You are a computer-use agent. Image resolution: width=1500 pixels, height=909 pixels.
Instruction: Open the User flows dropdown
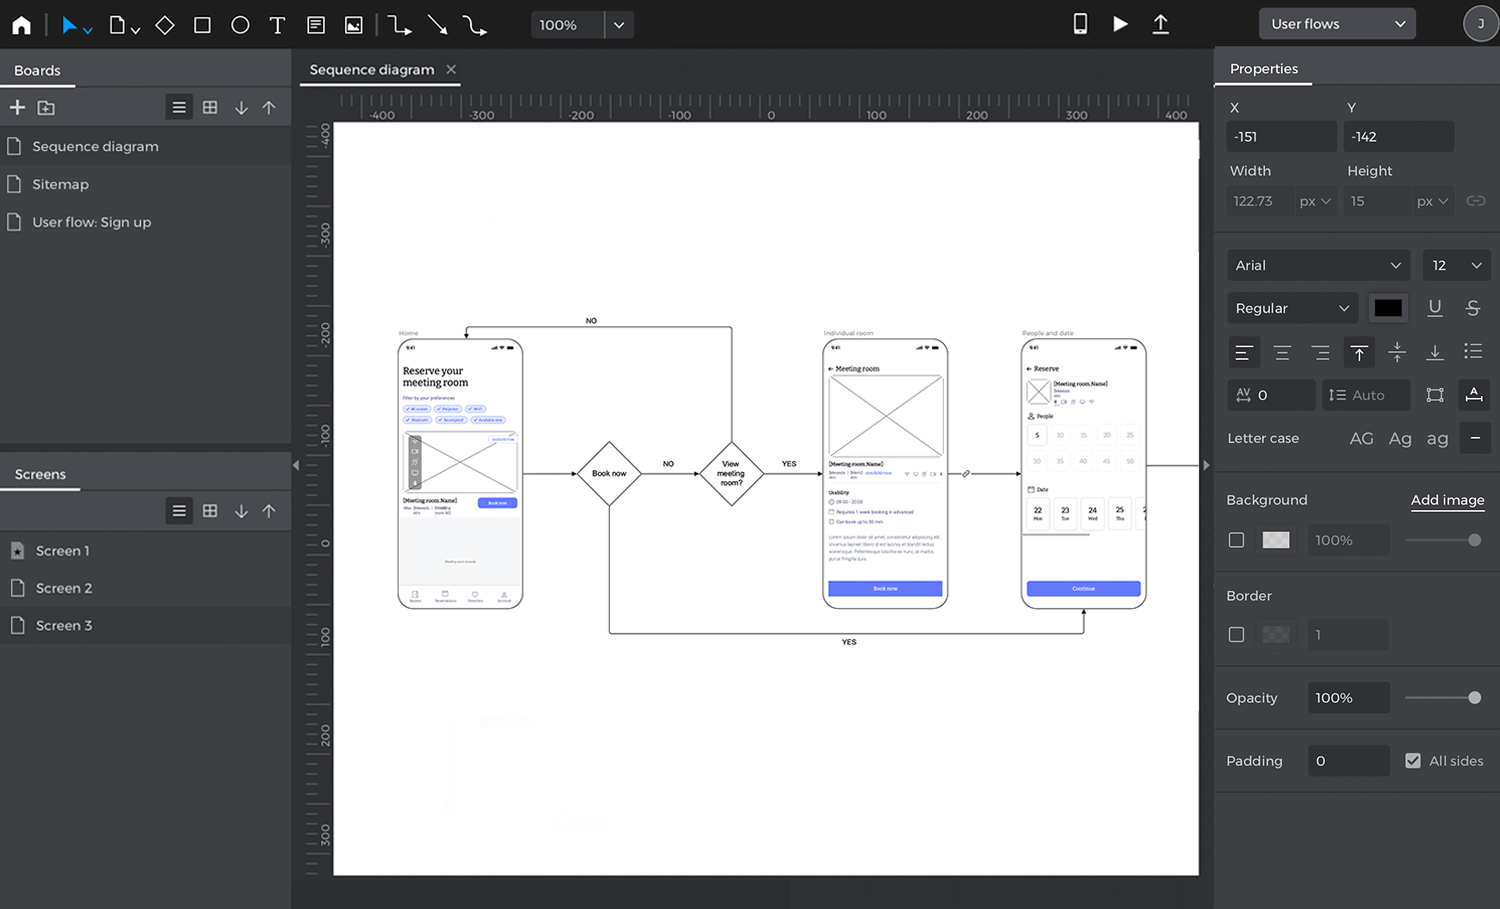click(1336, 24)
